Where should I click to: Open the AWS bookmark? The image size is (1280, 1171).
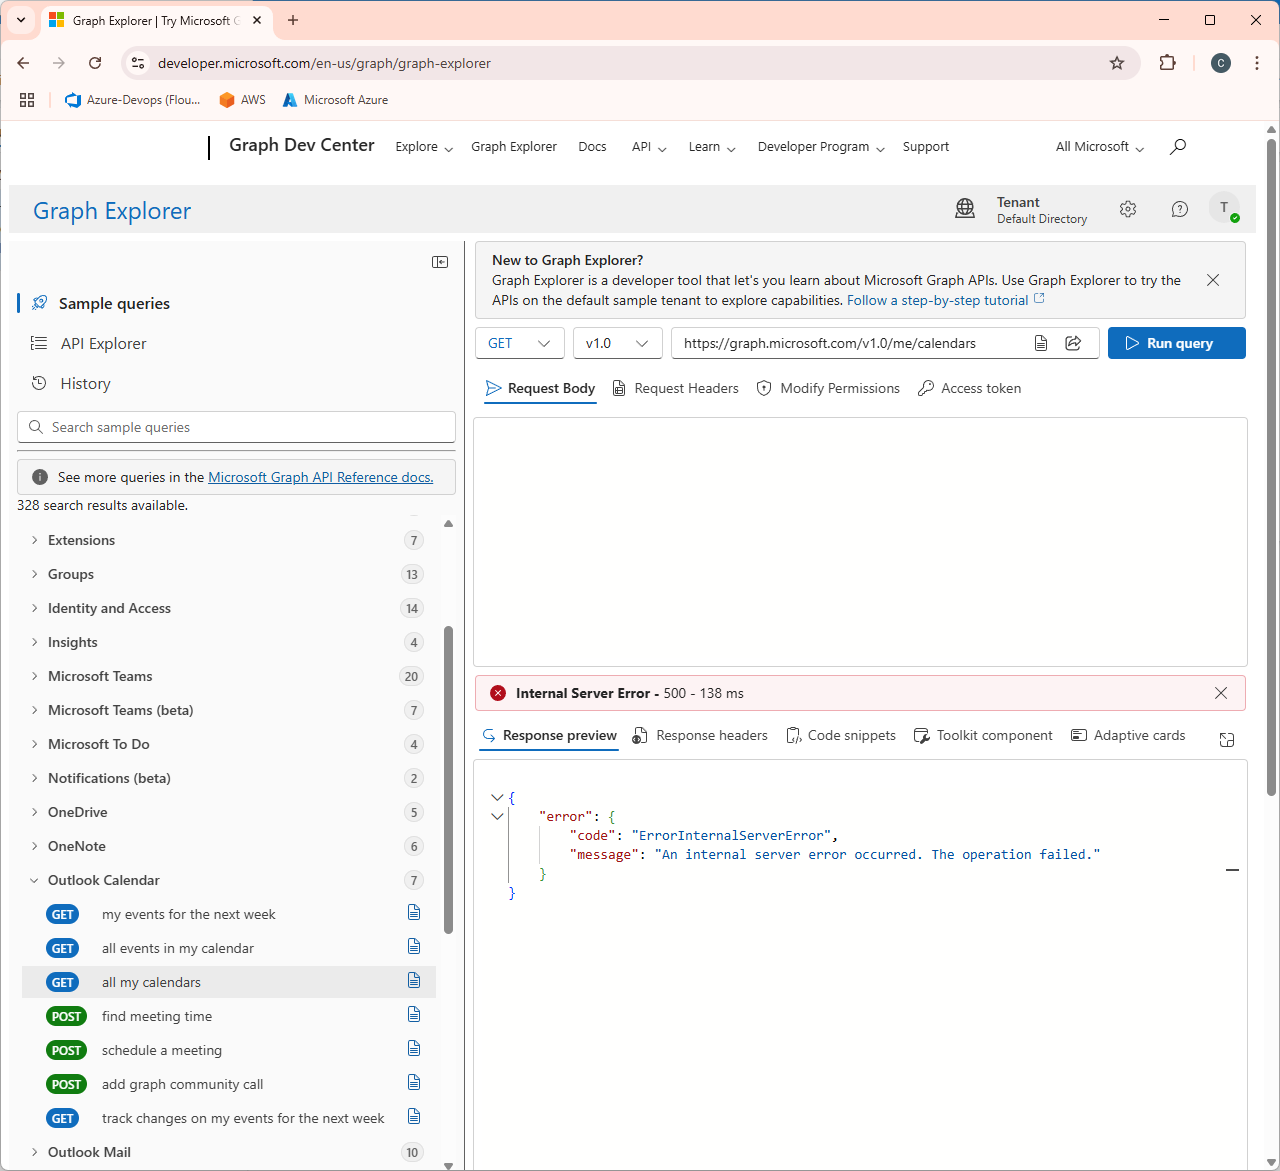click(x=243, y=100)
